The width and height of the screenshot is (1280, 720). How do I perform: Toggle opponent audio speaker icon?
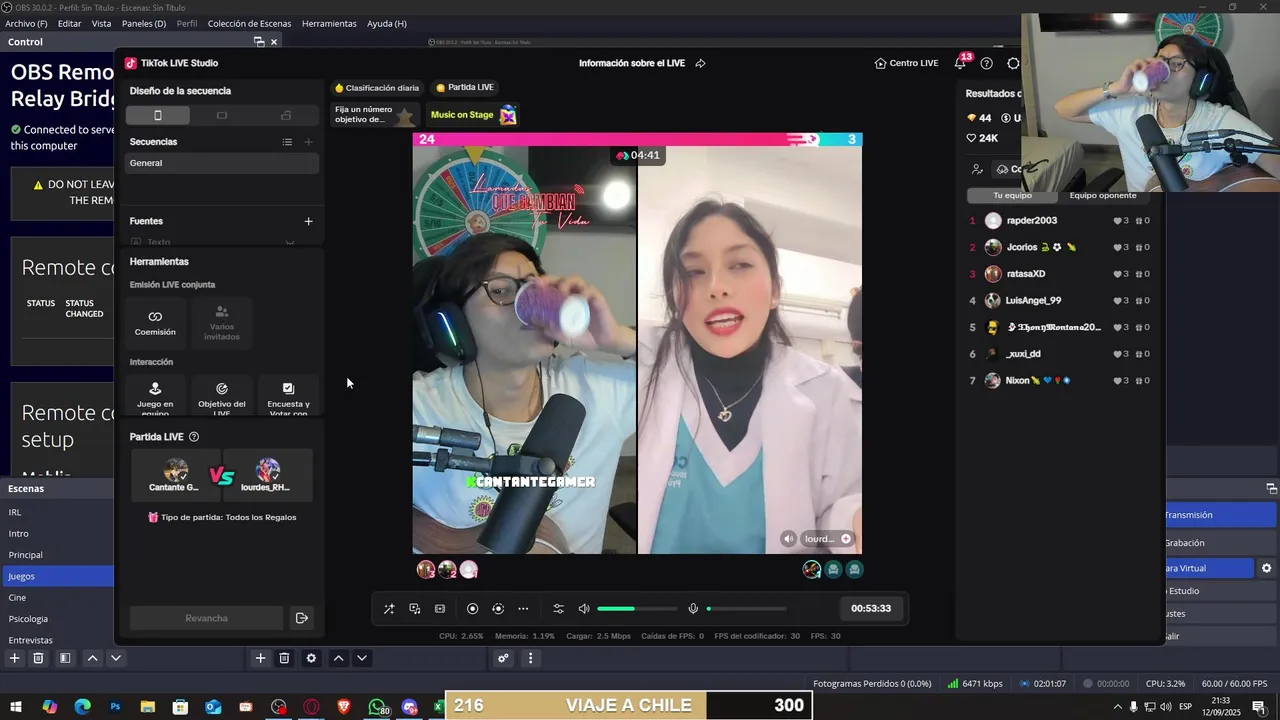789,539
